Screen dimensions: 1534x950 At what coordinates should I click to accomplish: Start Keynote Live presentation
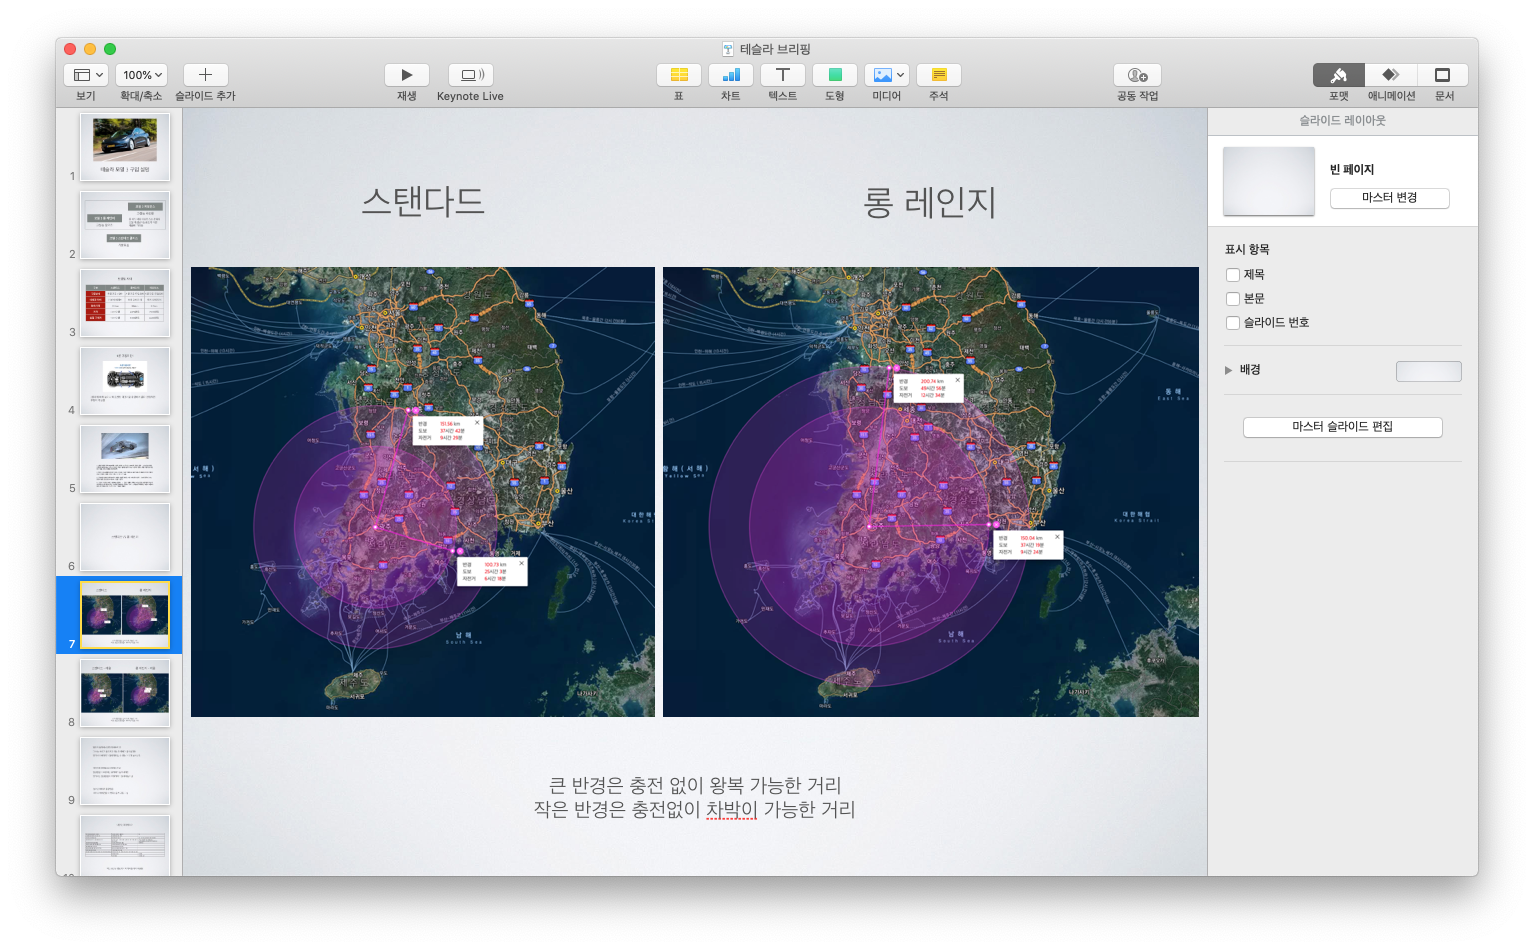(x=471, y=75)
